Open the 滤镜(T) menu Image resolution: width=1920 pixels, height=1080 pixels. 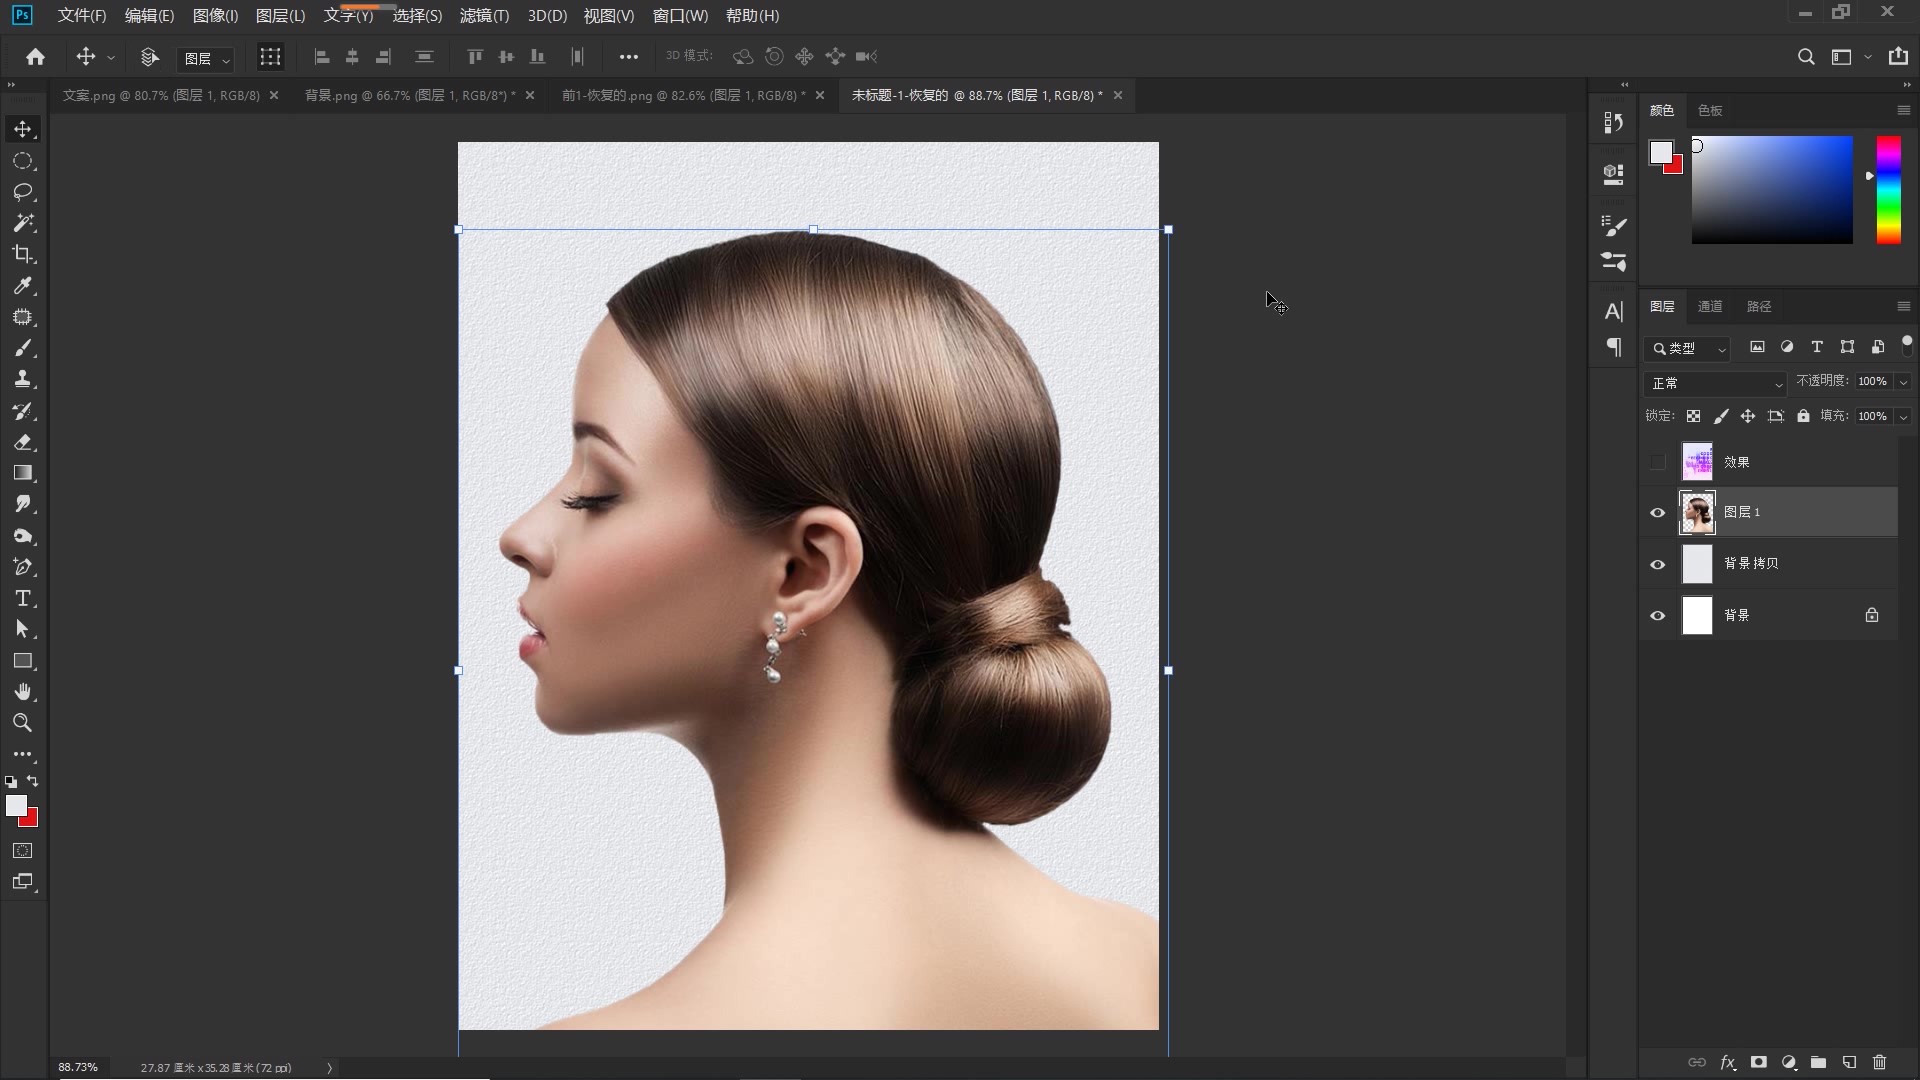click(484, 15)
